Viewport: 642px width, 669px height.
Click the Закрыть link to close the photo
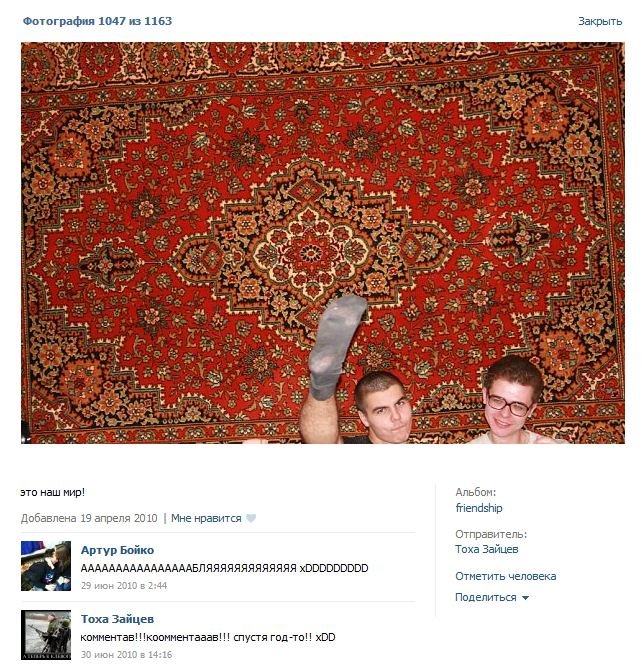tap(600, 21)
